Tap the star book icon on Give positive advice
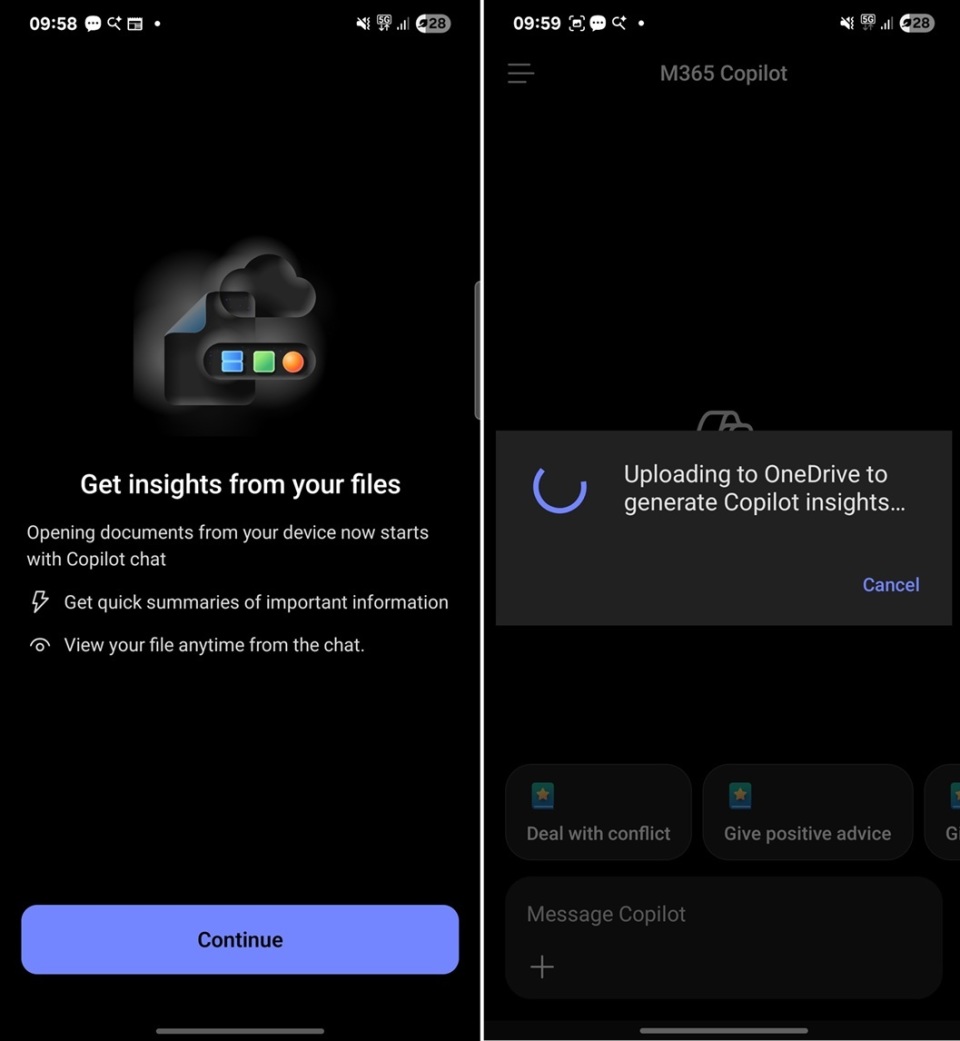 coord(740,795)
